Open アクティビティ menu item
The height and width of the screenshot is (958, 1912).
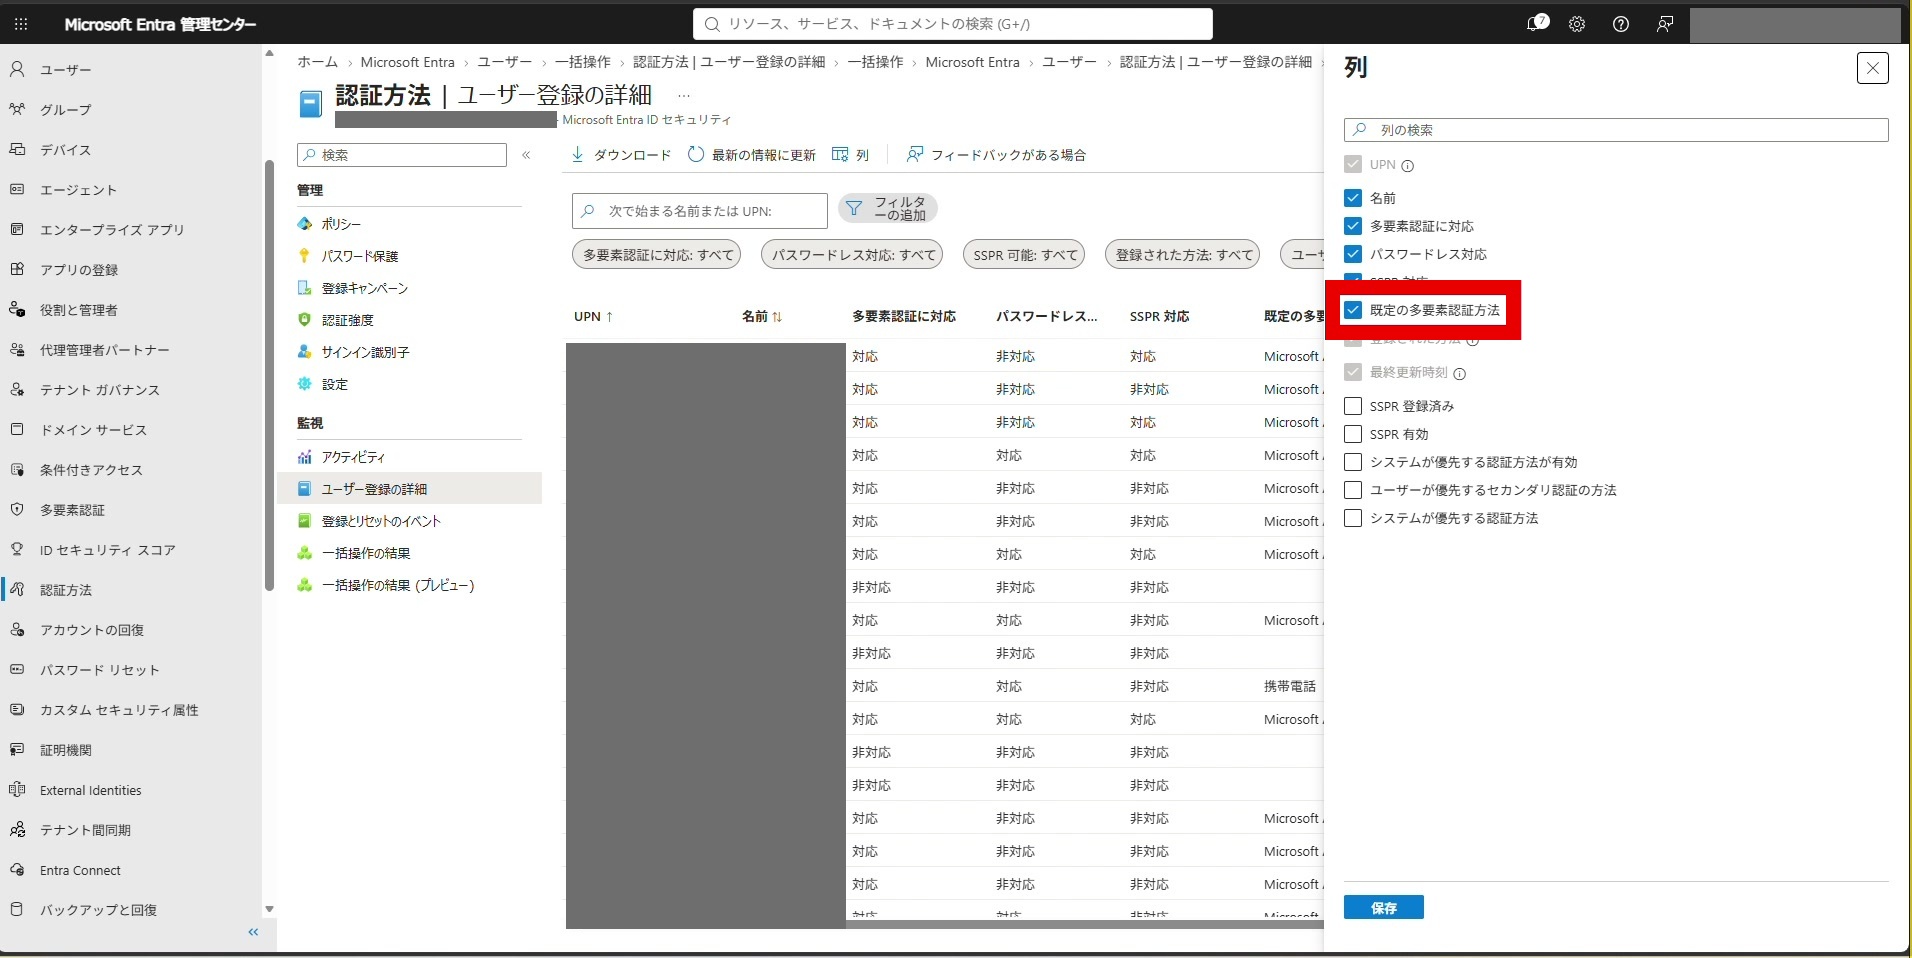click(353, 457)
